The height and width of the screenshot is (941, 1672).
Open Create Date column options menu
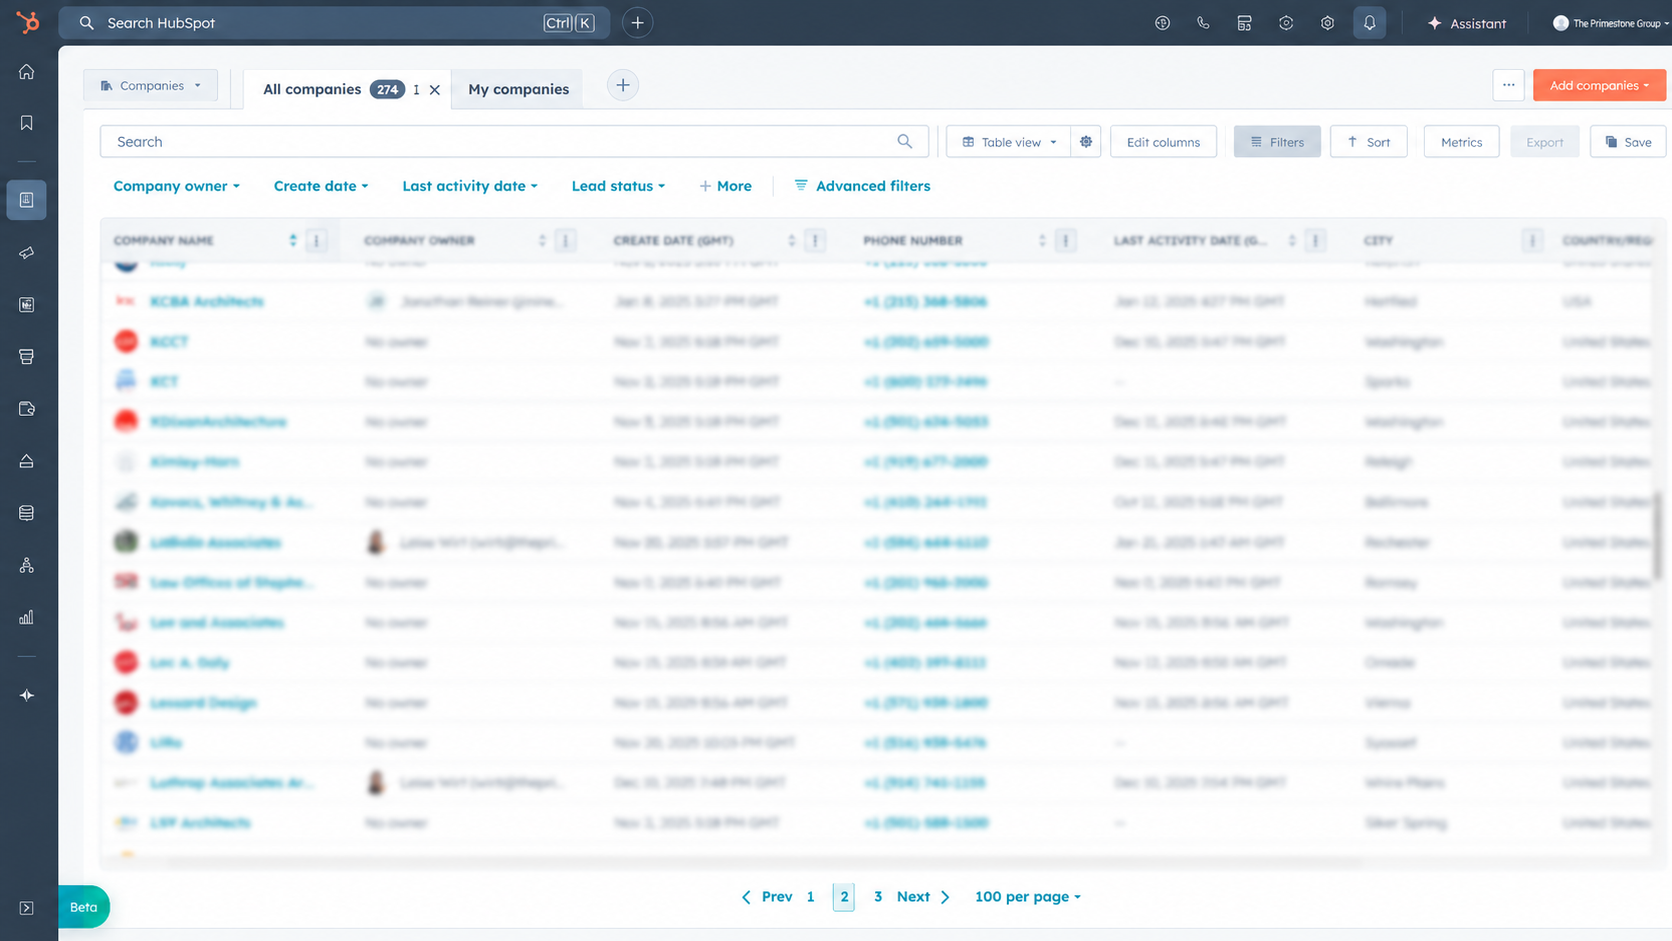coord(815,240)
